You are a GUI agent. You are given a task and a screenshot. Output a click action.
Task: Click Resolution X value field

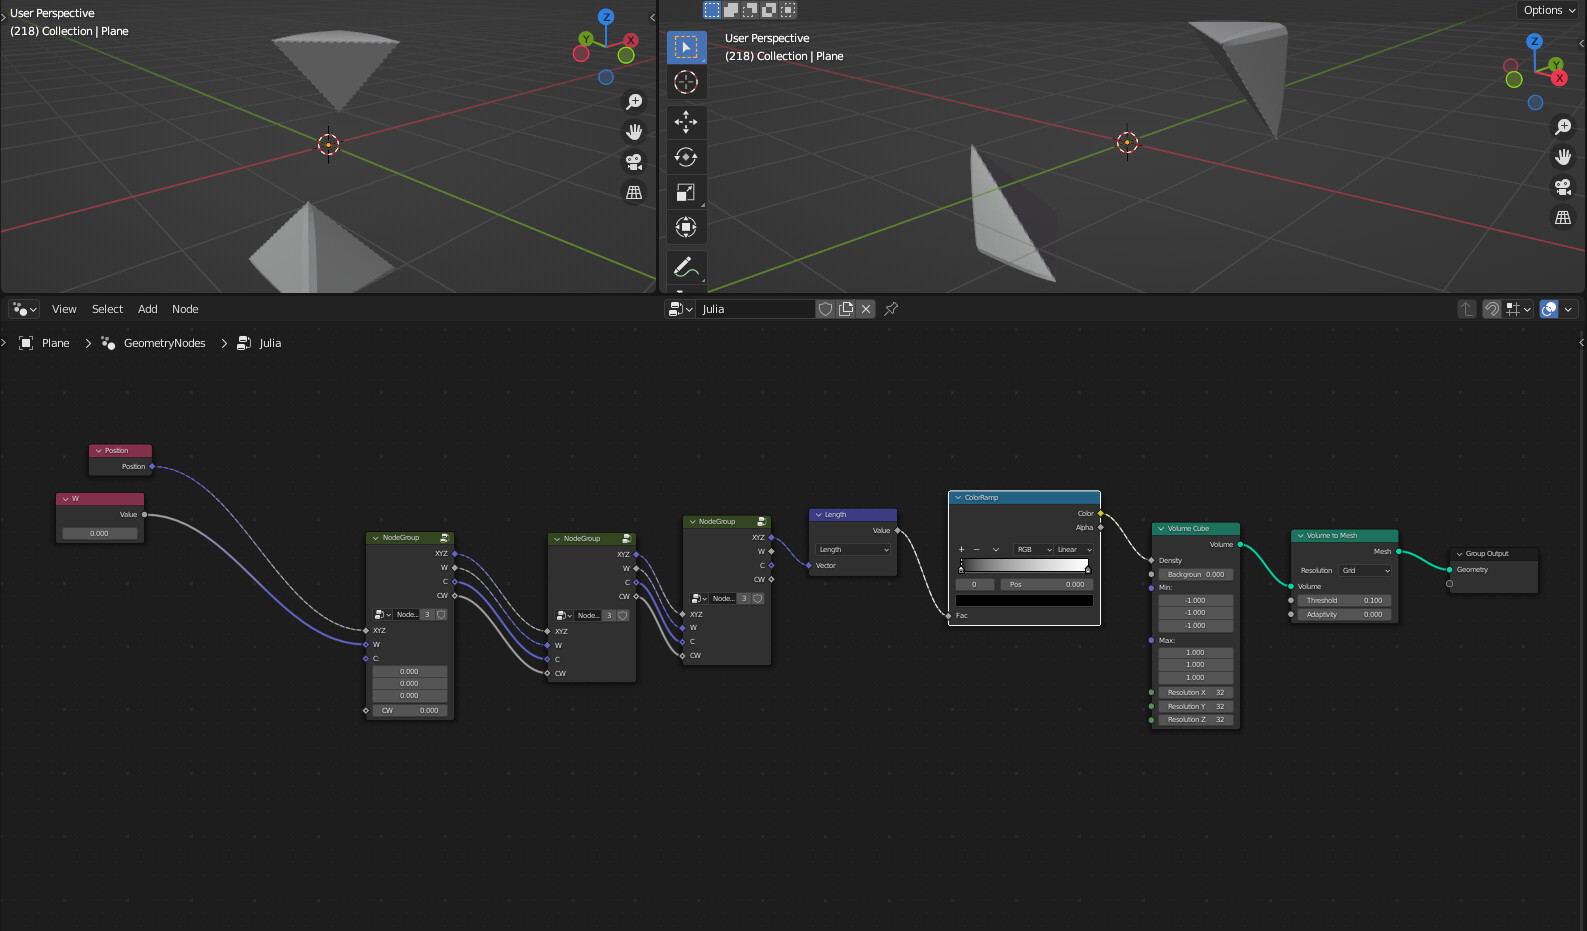[1196, 692]
